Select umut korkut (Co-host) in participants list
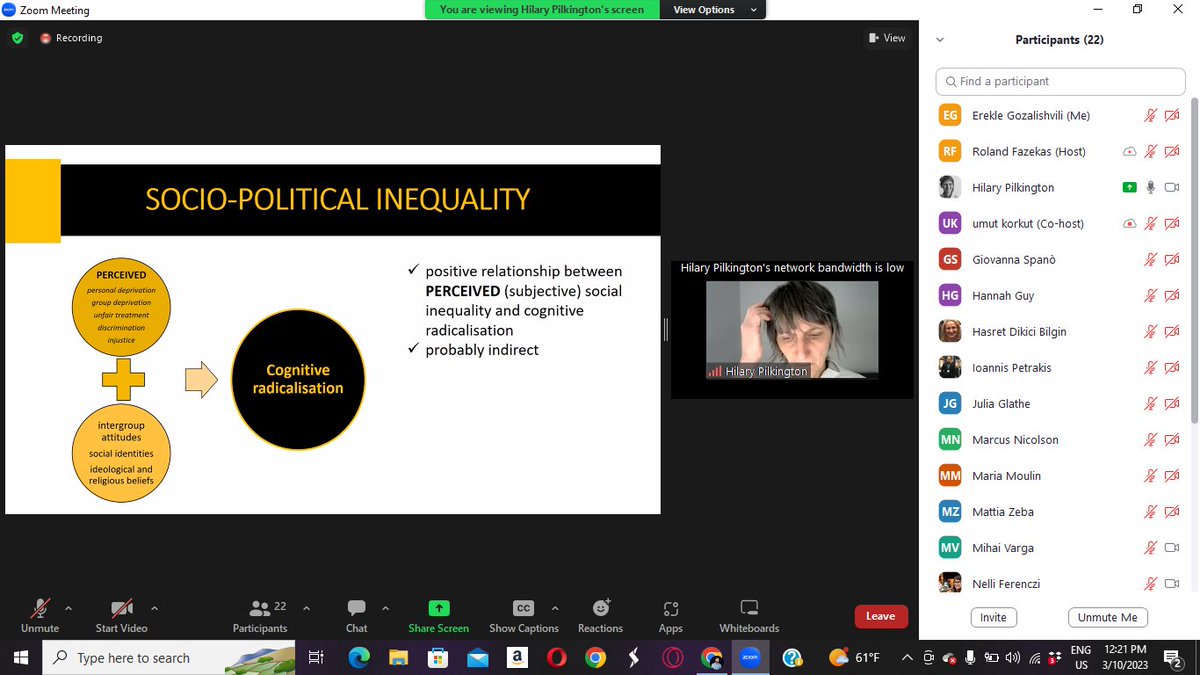 tap(1060, 223)
